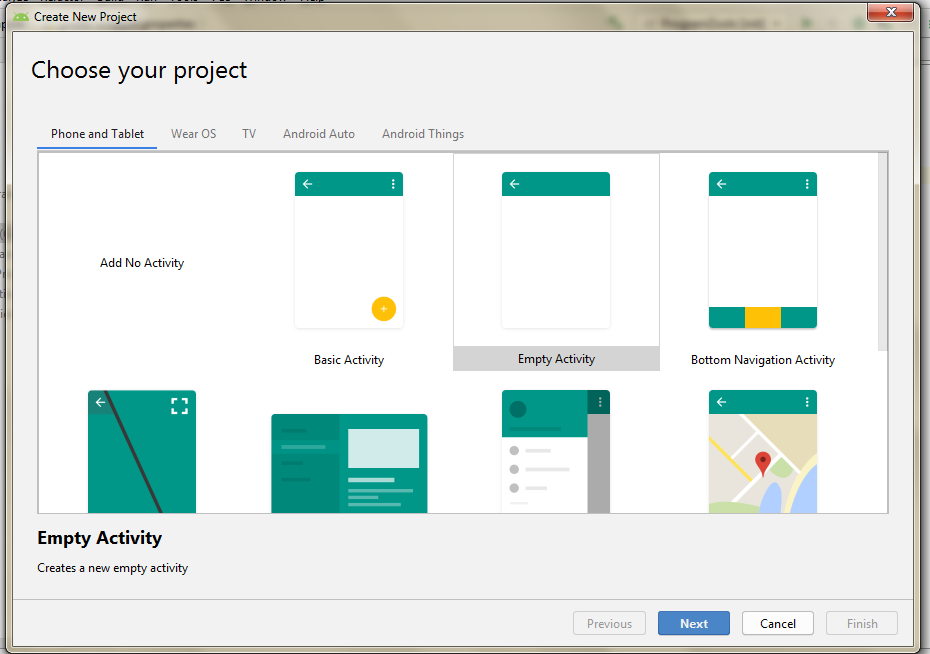
Task: Select the Google Maps Activity thumbnail
Action: tap(763, 451)
